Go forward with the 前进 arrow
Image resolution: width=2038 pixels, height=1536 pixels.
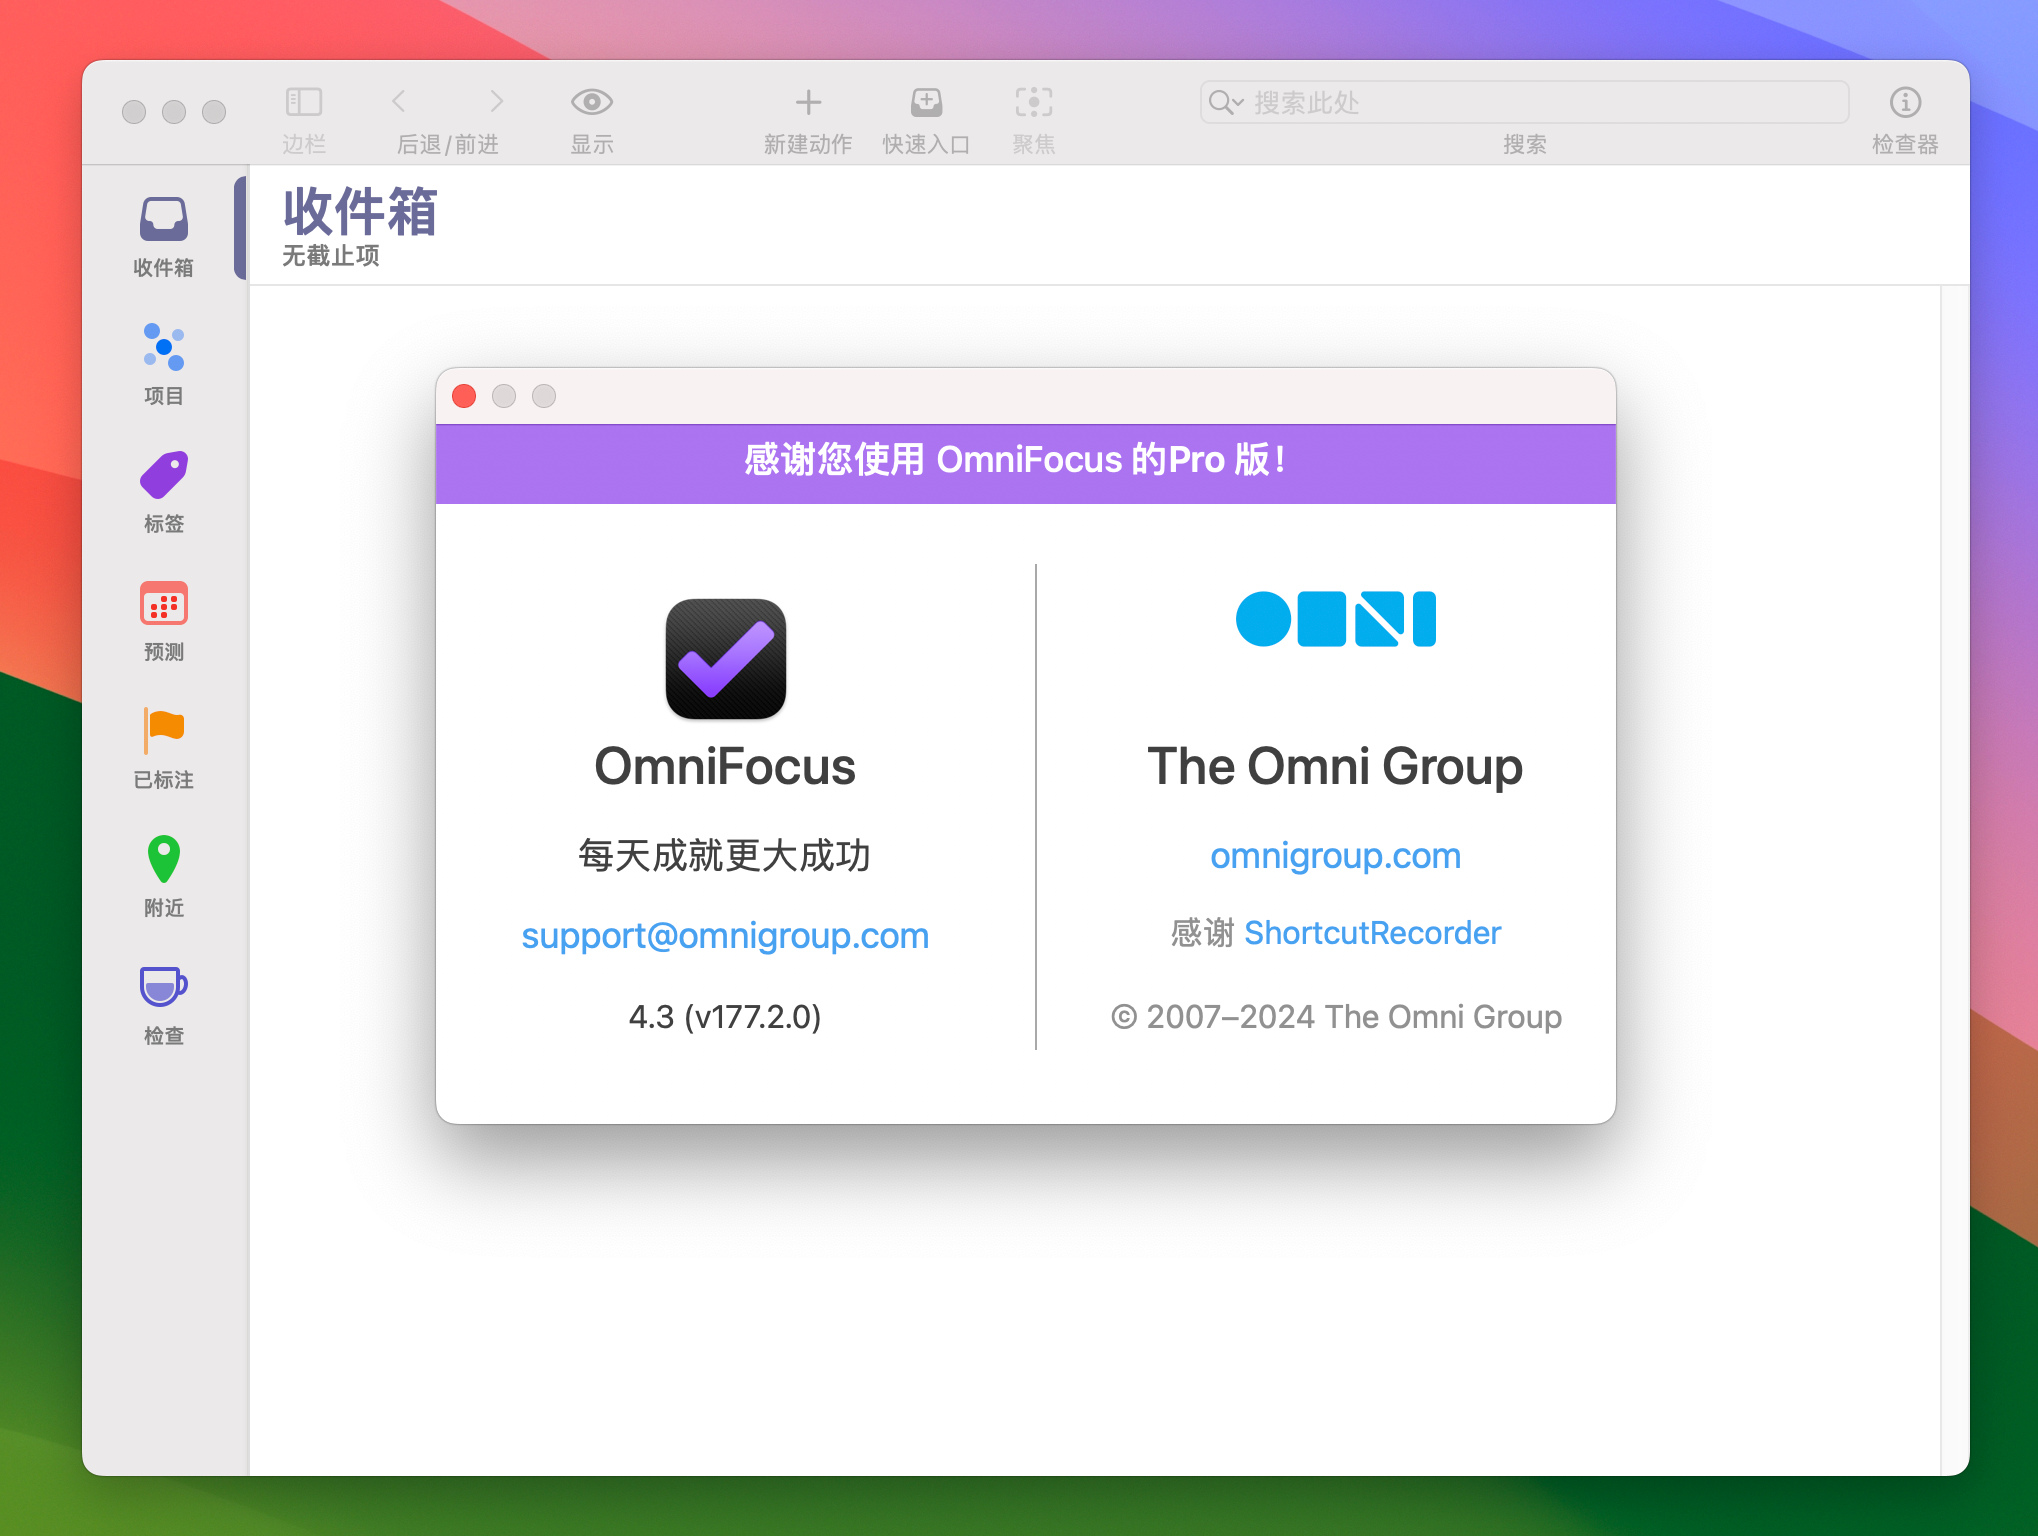pos(496,101)
